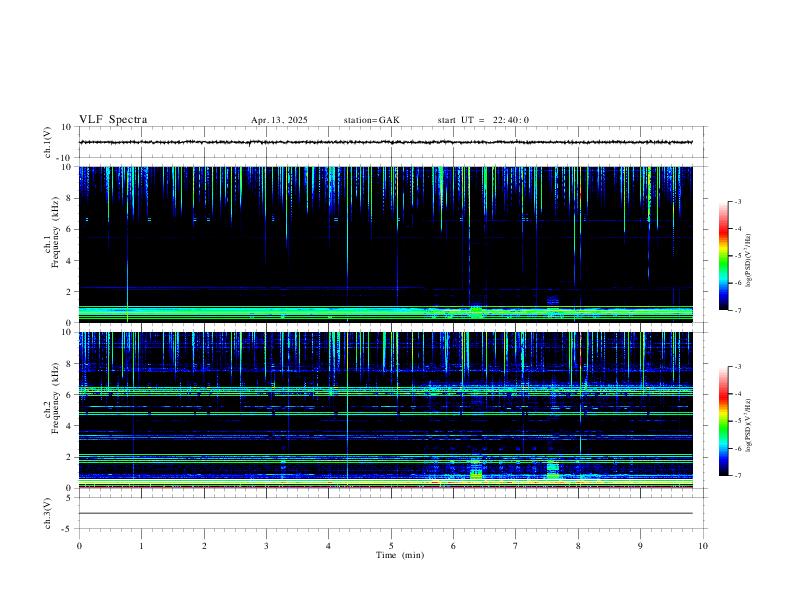
Task: Click time axis tick label "5"
Action: click(x=391, y=546)
